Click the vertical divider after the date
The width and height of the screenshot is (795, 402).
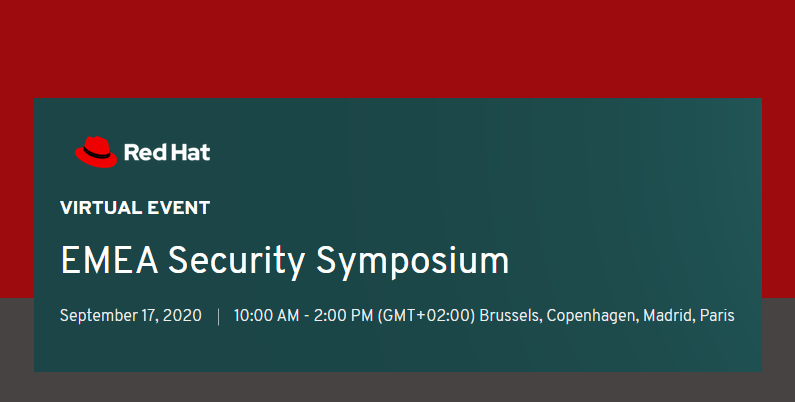[219, 316]
